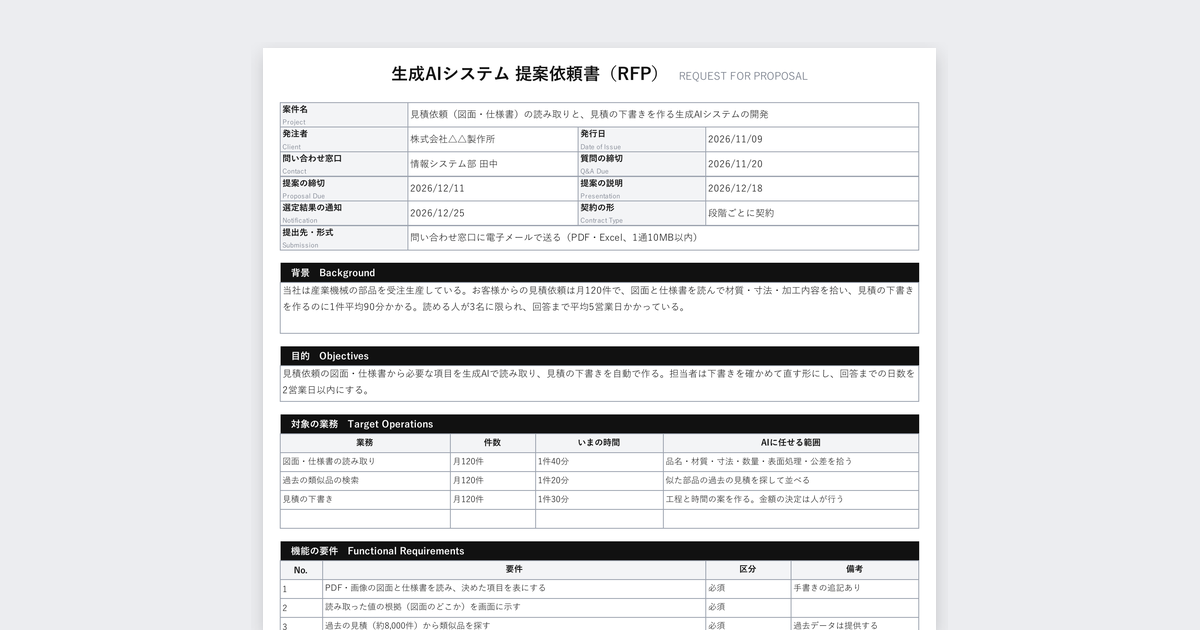Screen dimensions: 1200x630
Task: Click the REQUEST FOR PROPOSAL subtitle
Action: 743,76
